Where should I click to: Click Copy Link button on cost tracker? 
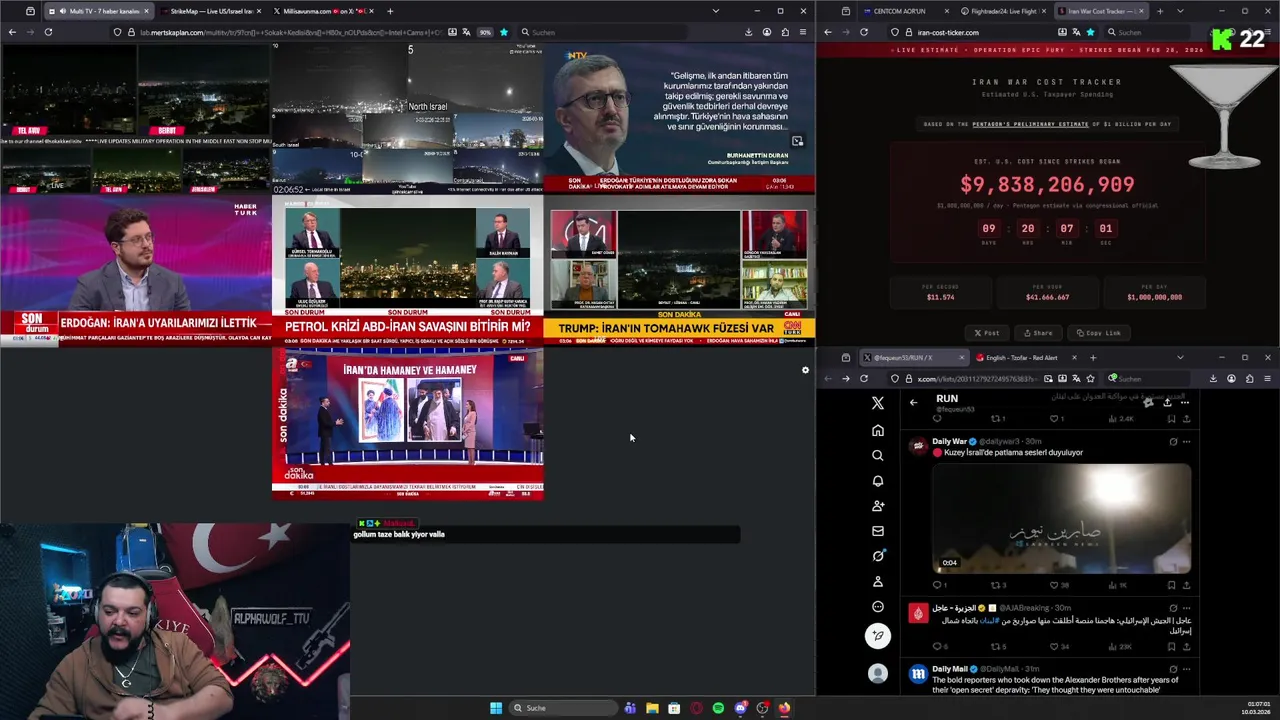(x=1098, y=333)
